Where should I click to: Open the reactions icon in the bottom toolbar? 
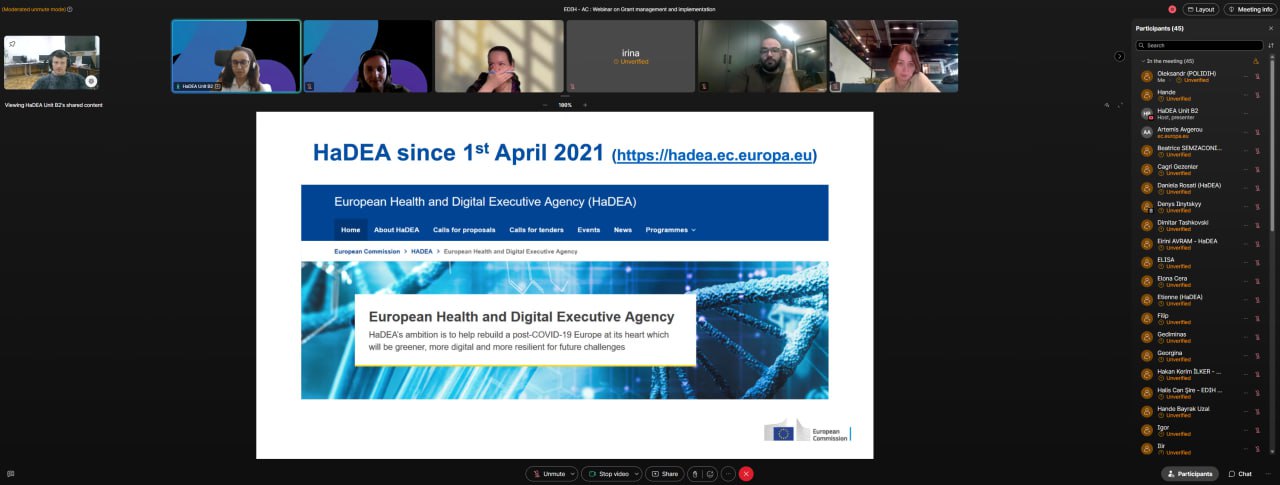point(710,474)
